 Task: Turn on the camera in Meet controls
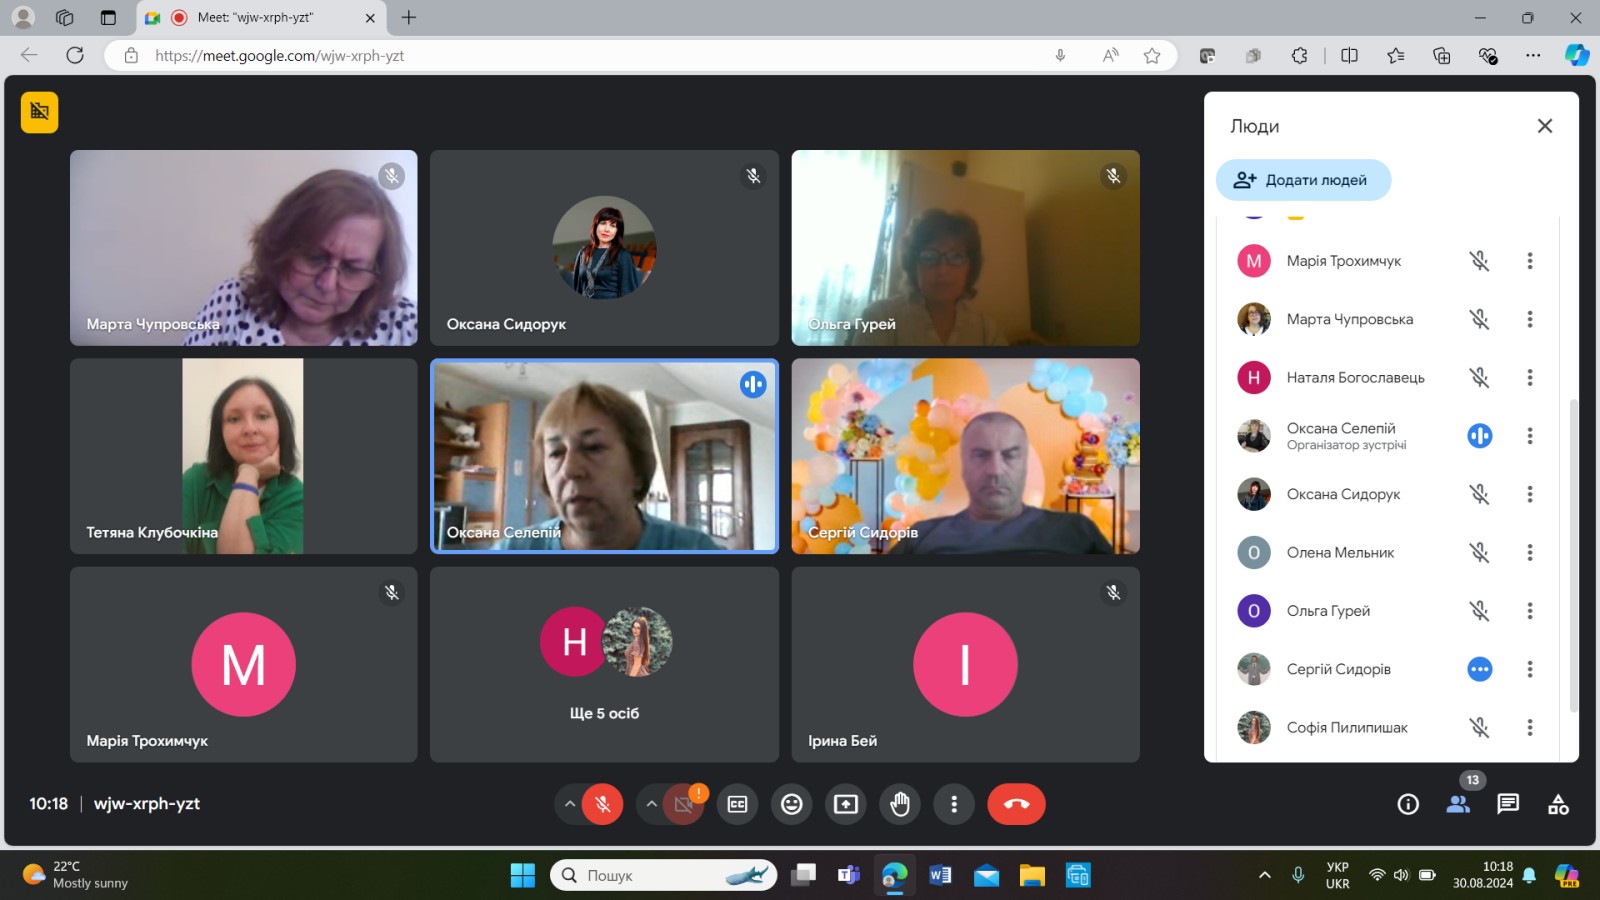(x=684, y=804)
